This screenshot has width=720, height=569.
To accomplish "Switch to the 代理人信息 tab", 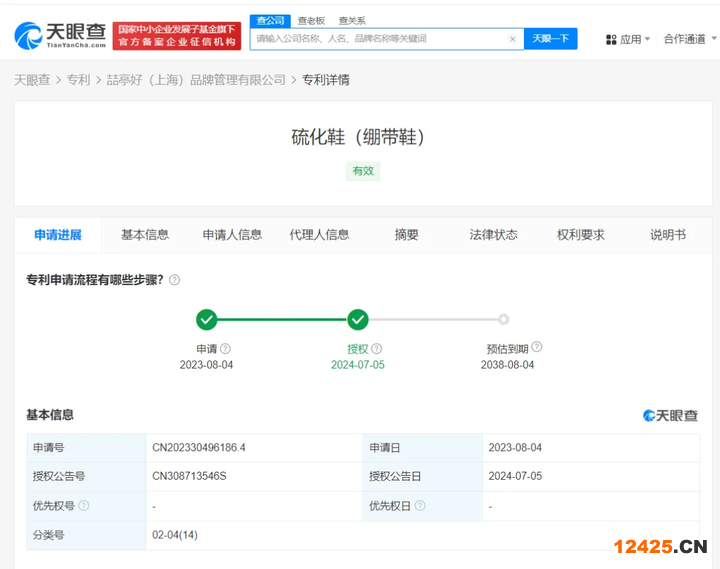I will pos(320,235).
